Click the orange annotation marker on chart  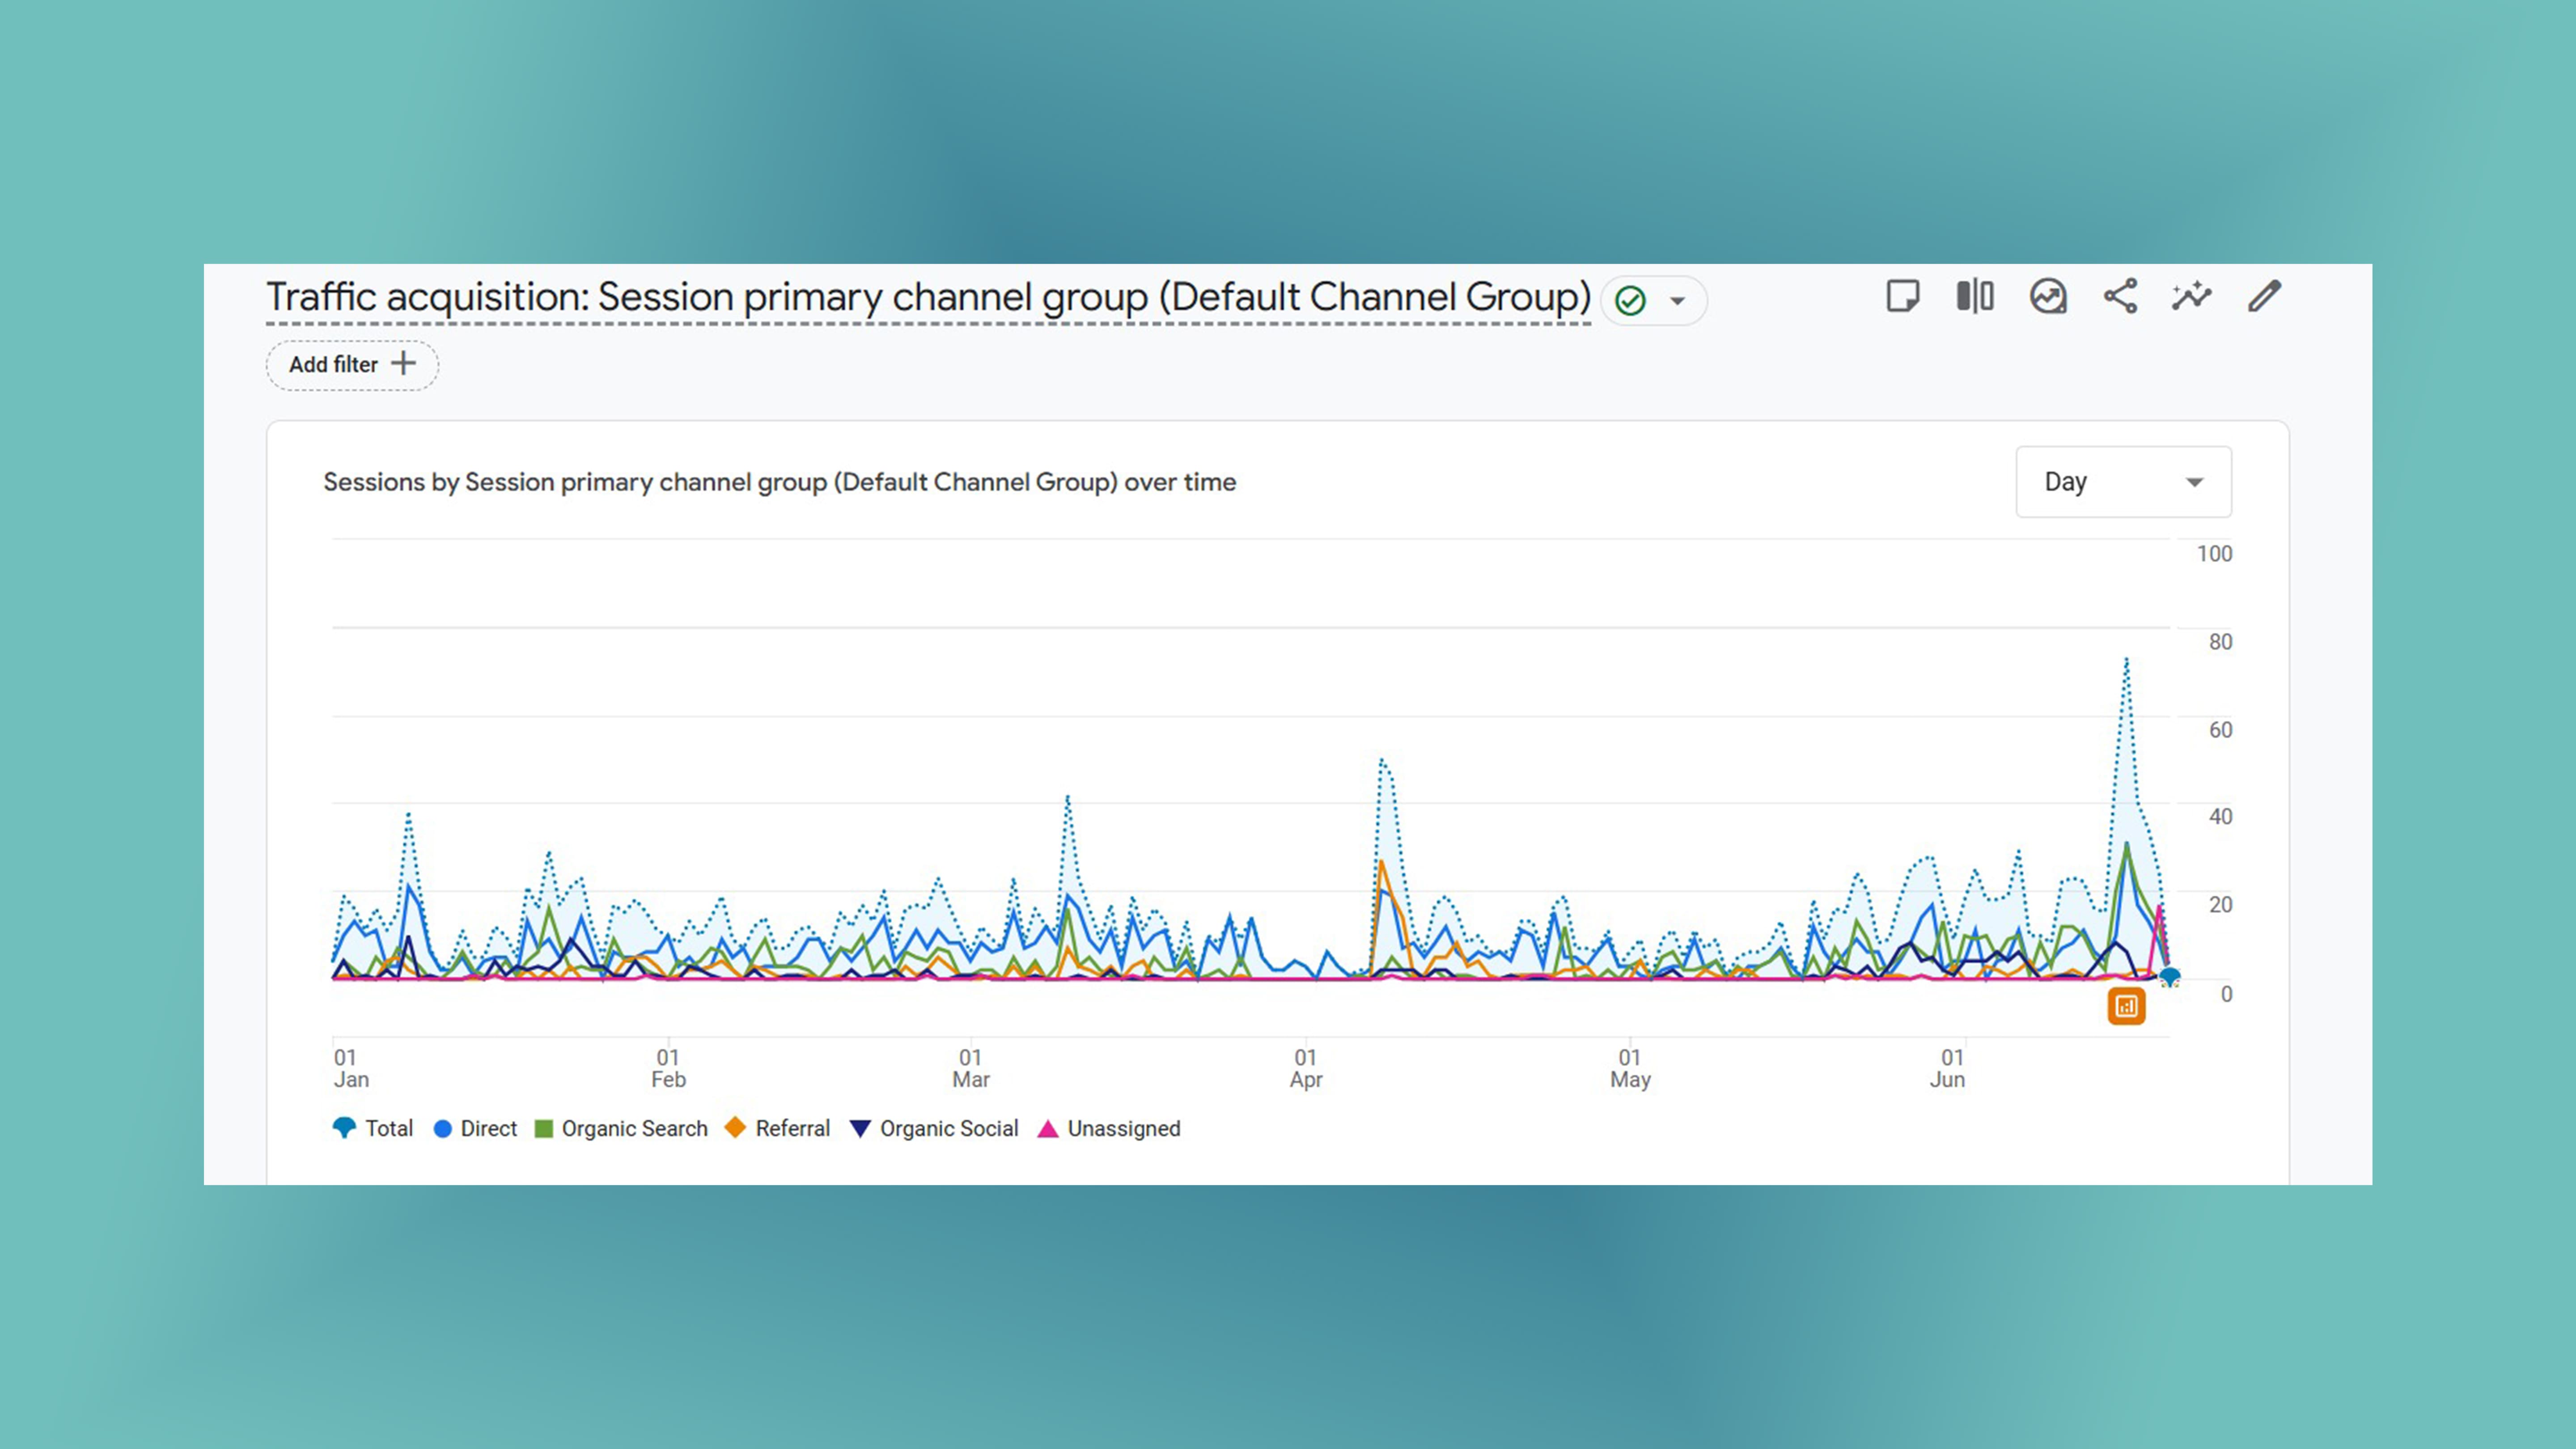coord(2126,1006)
